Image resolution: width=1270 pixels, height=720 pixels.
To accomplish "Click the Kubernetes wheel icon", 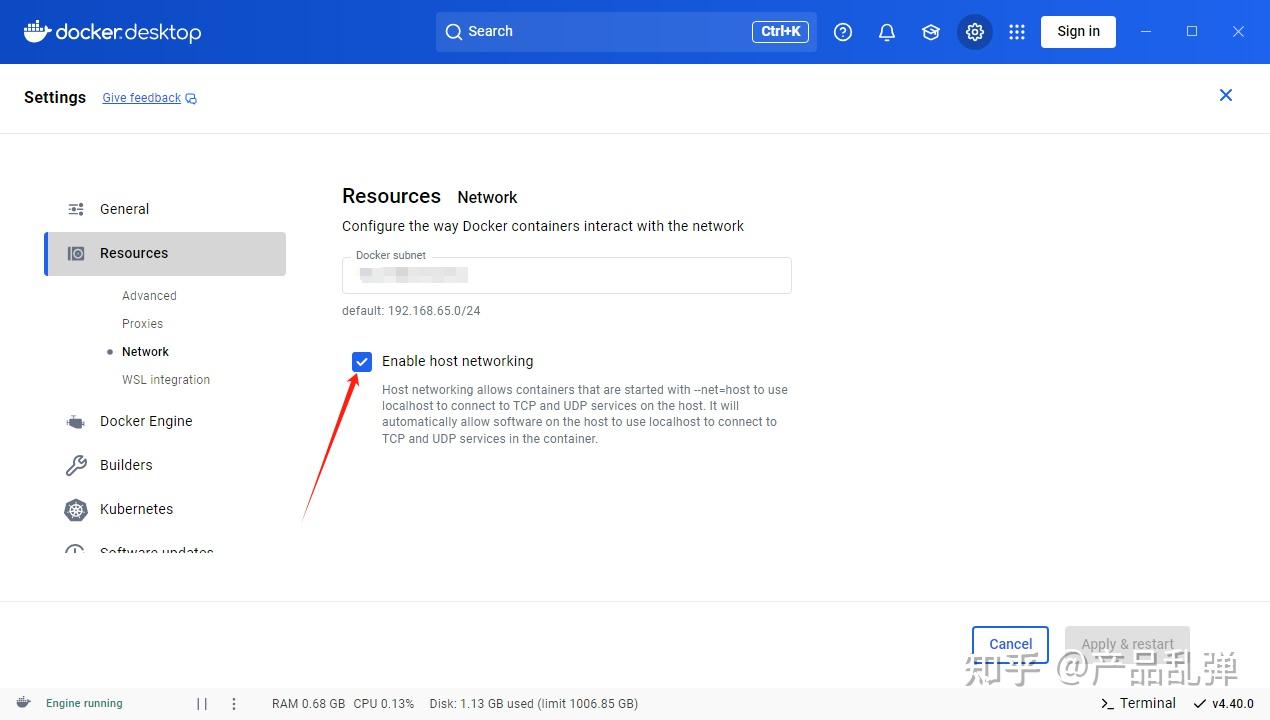I will [76, 510].
